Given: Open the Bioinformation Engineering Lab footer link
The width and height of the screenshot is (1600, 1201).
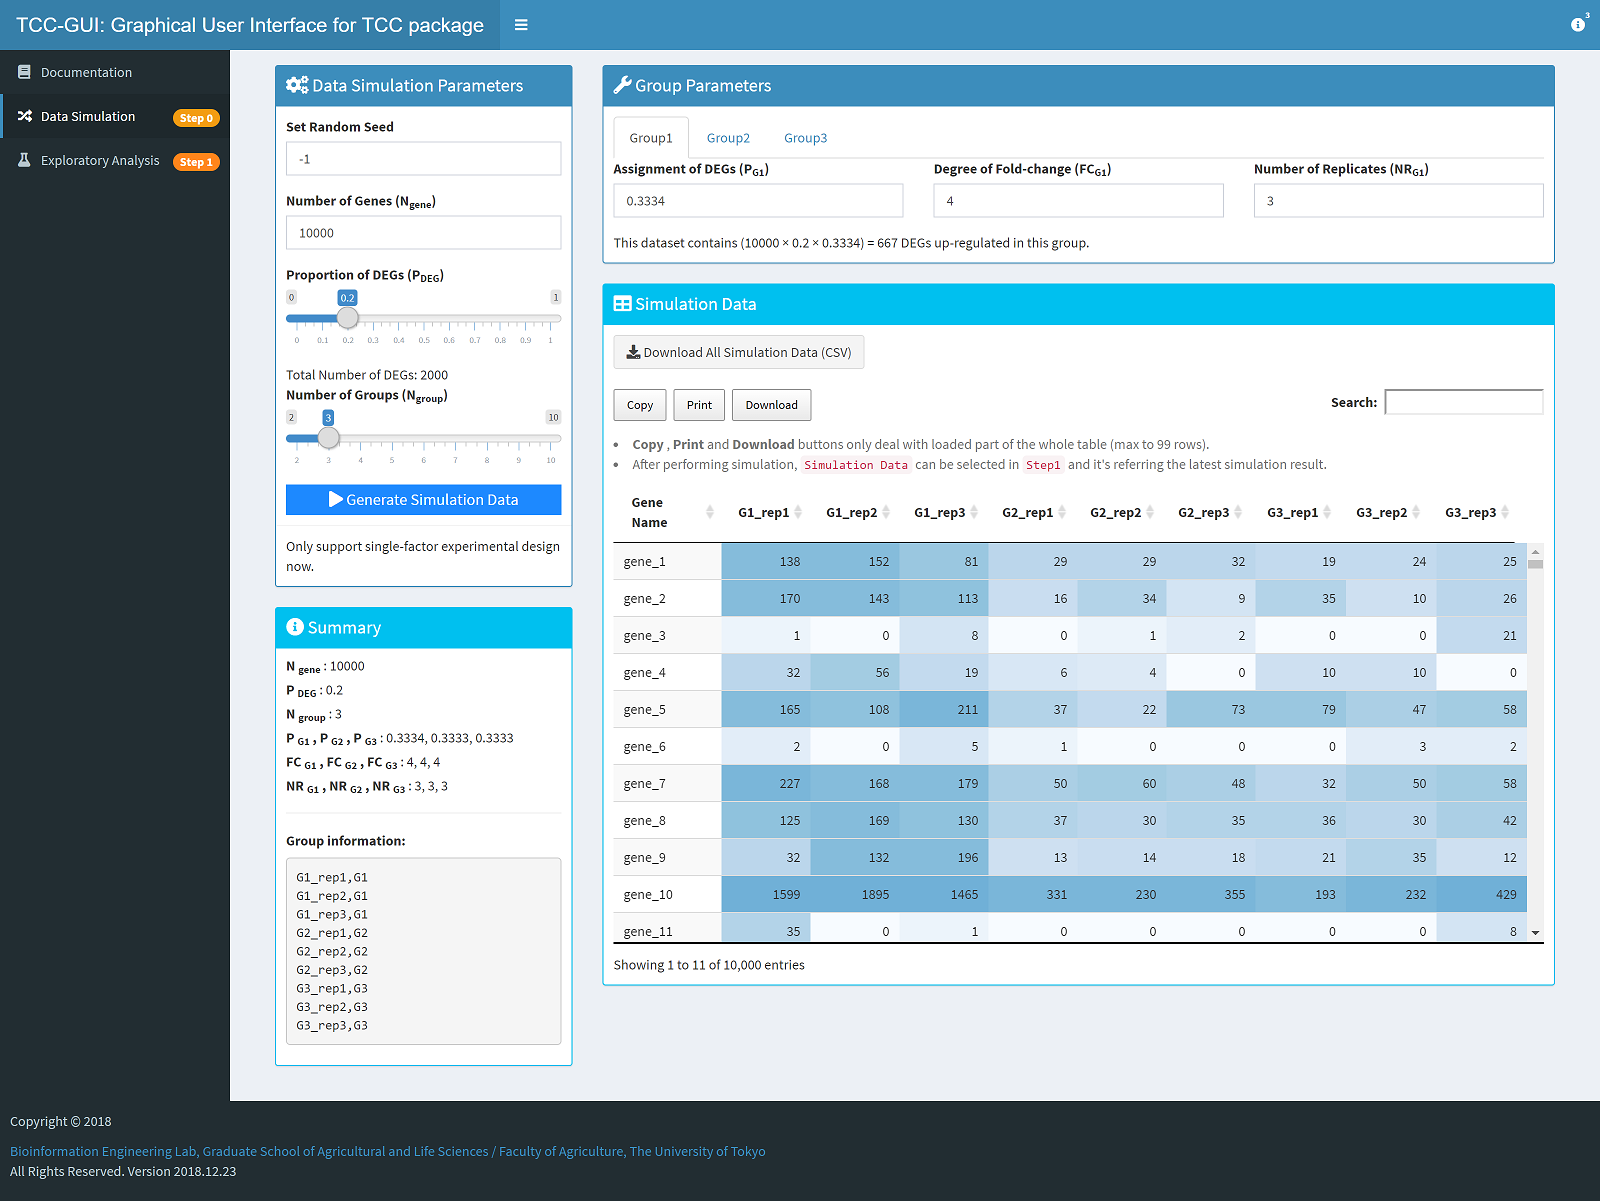Looking at the screenshot, I should [x=388, y=1151].
